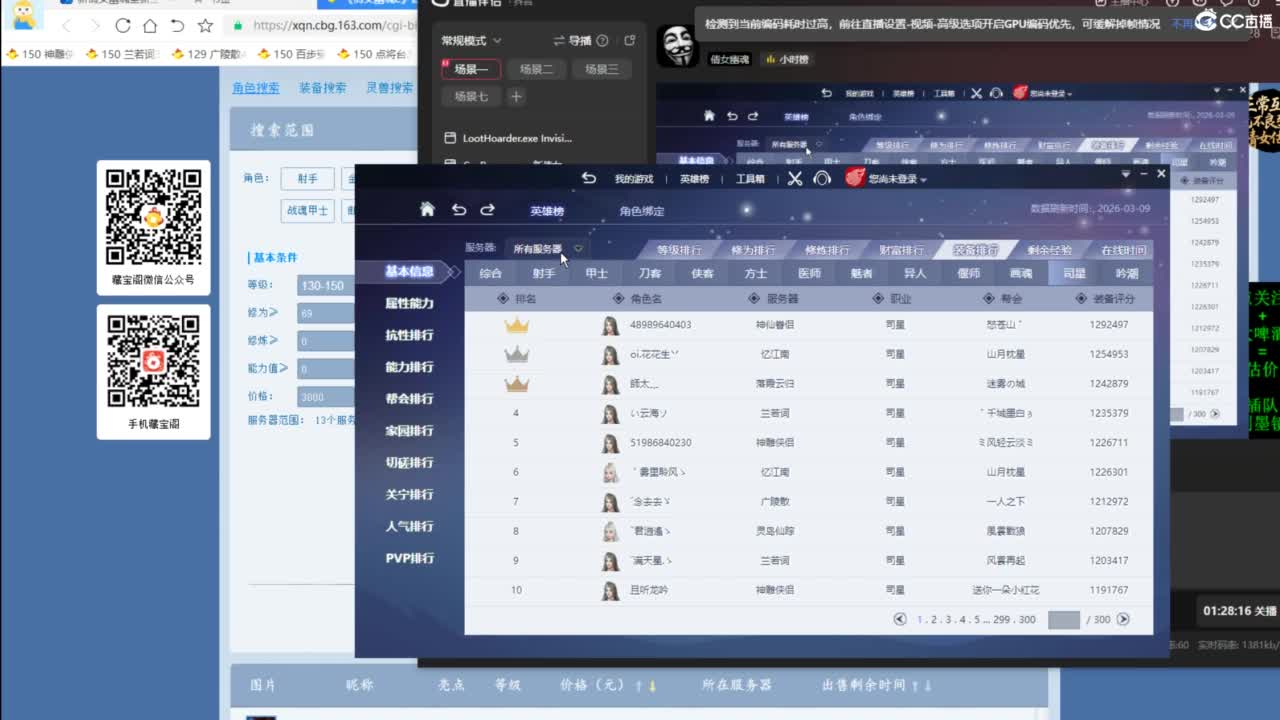Click the undo arrow beside the home icon
1280x720 pixels.
(x=459, y=209)
